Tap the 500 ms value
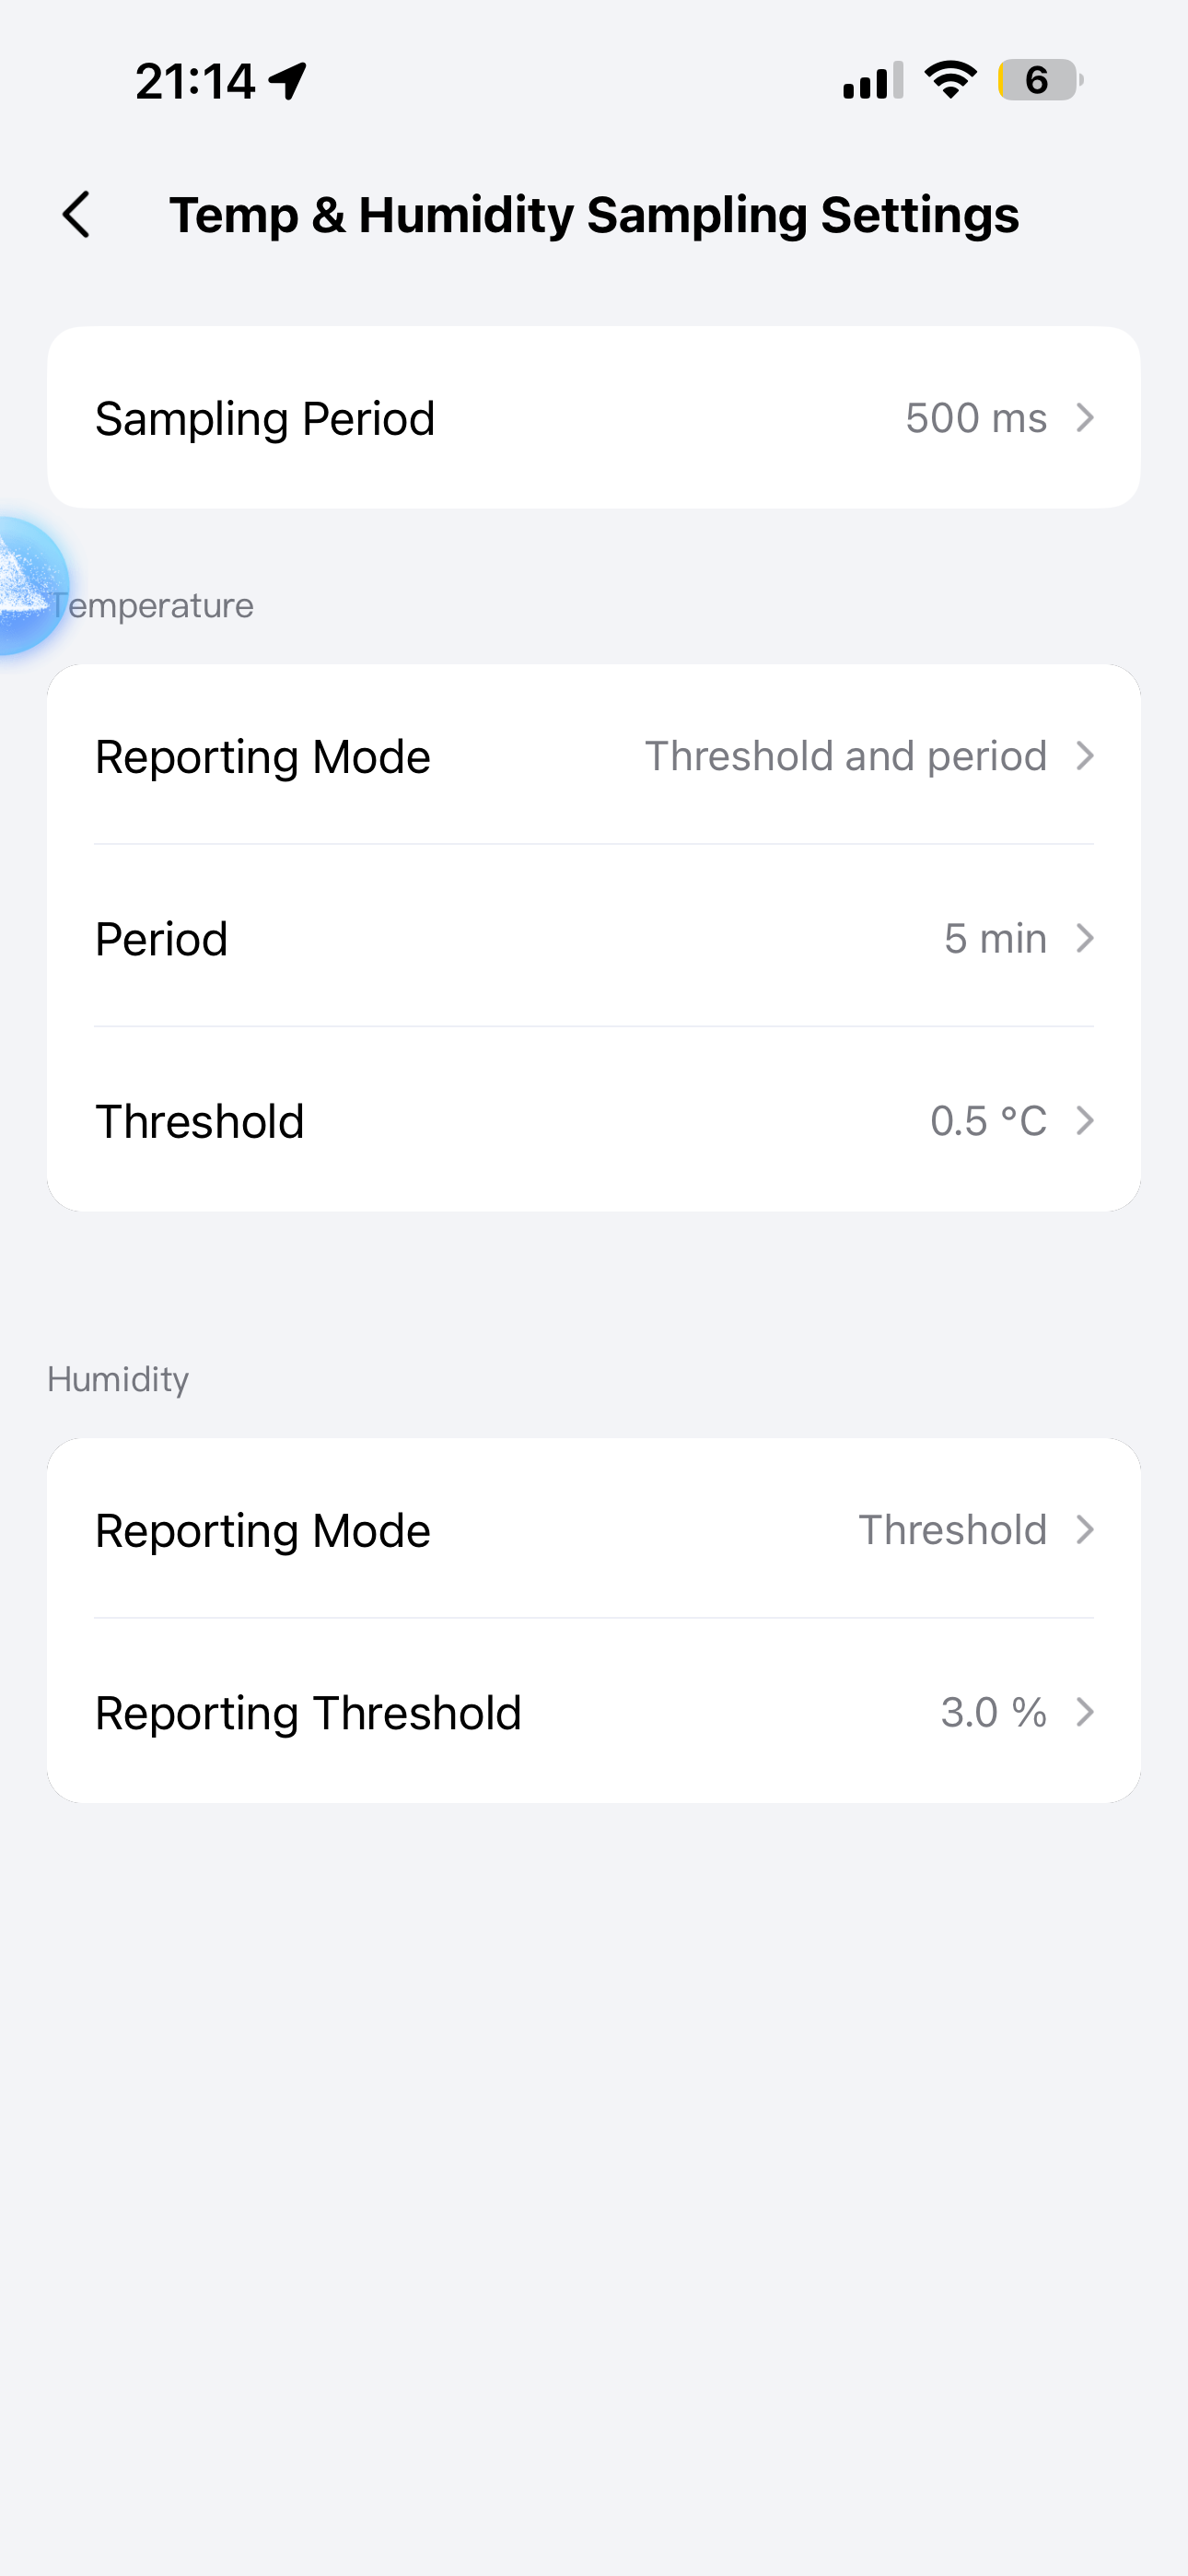1188x2576 pixels. coord(976,418)
